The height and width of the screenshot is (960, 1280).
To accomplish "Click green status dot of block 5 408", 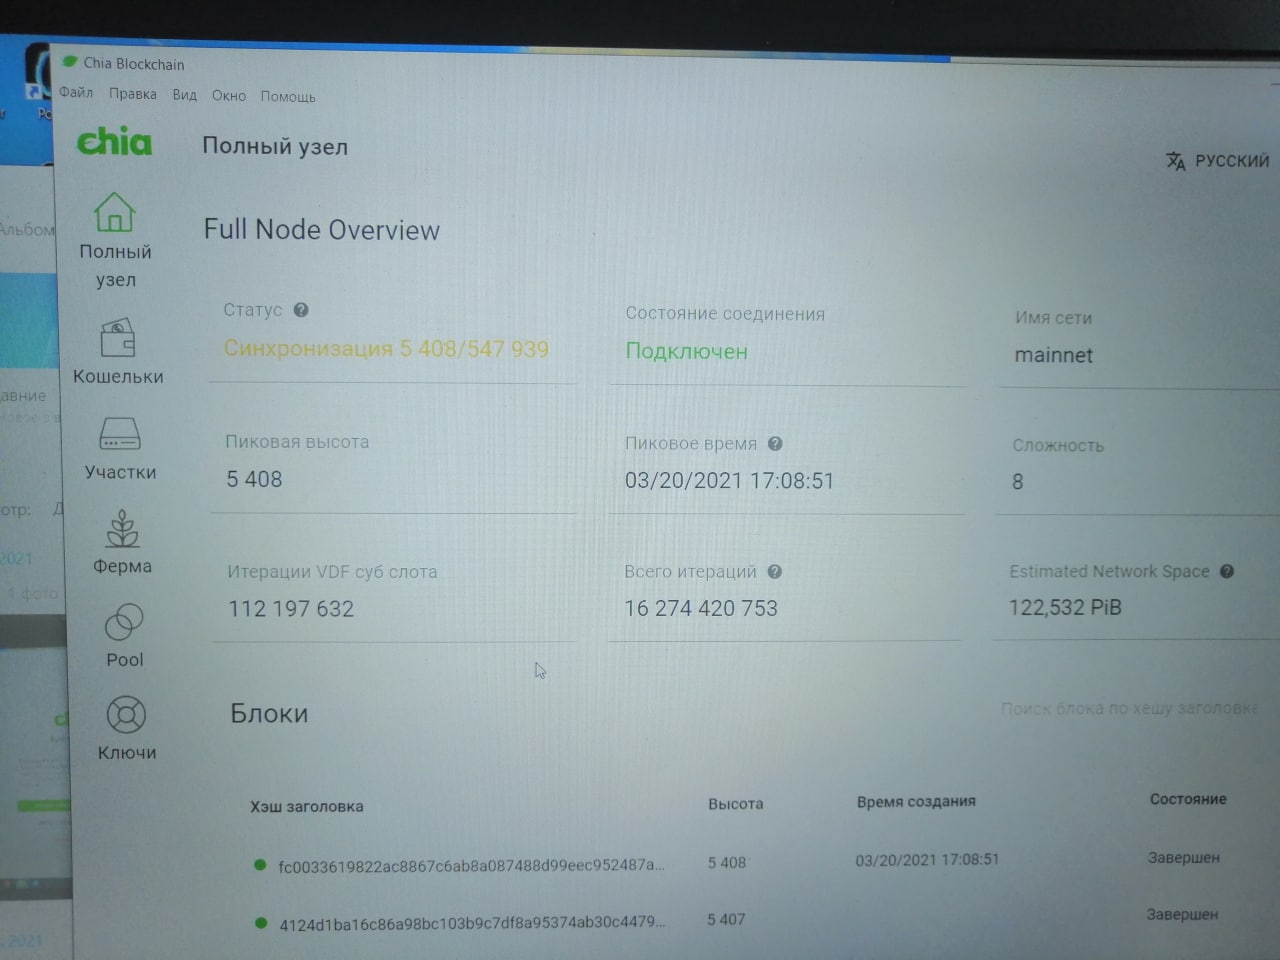I will [x=260, y=865].
